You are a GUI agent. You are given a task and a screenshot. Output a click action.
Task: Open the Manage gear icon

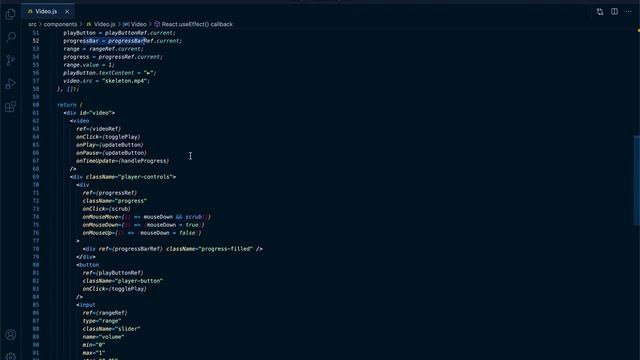click(x=11, y=356)
